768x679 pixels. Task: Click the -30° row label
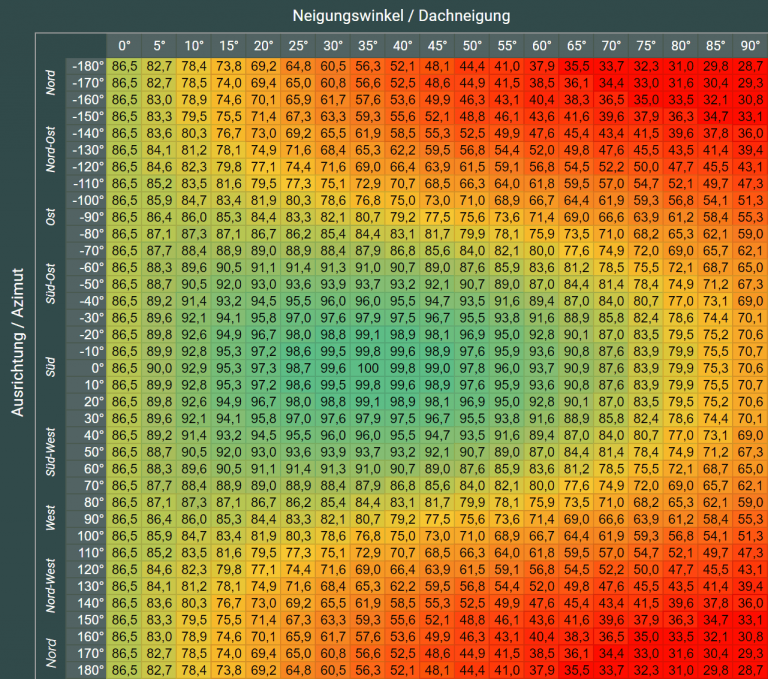86,318
